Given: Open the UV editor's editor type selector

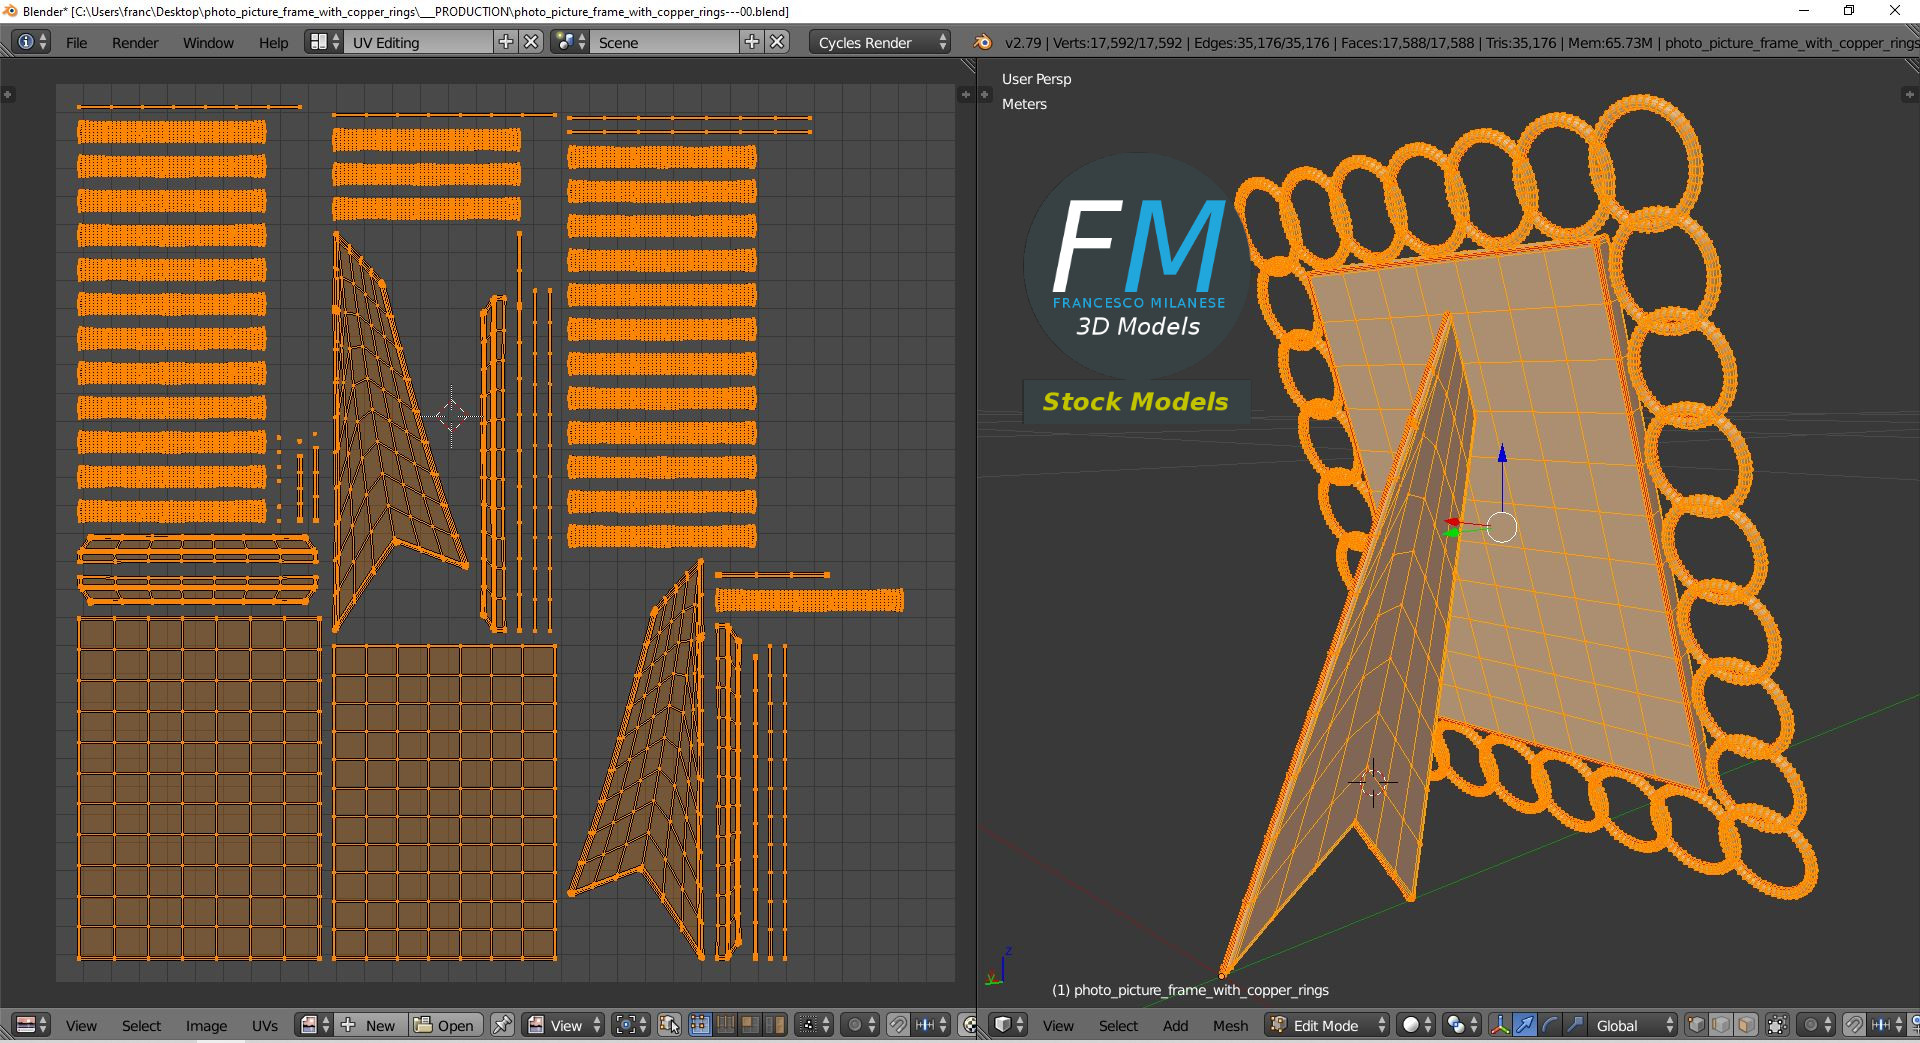Looking at the screenshot, I should (x=31, y=1025).
